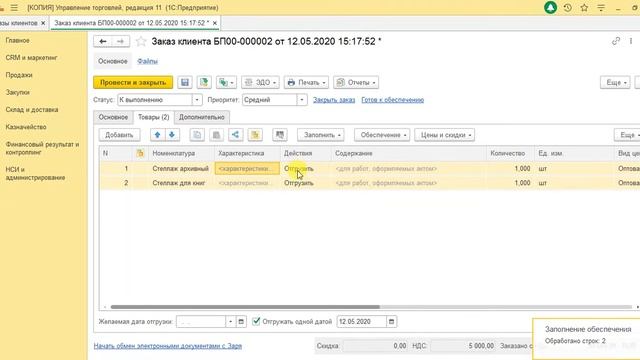Click characteristic cell in row 1

click(247, 169)
